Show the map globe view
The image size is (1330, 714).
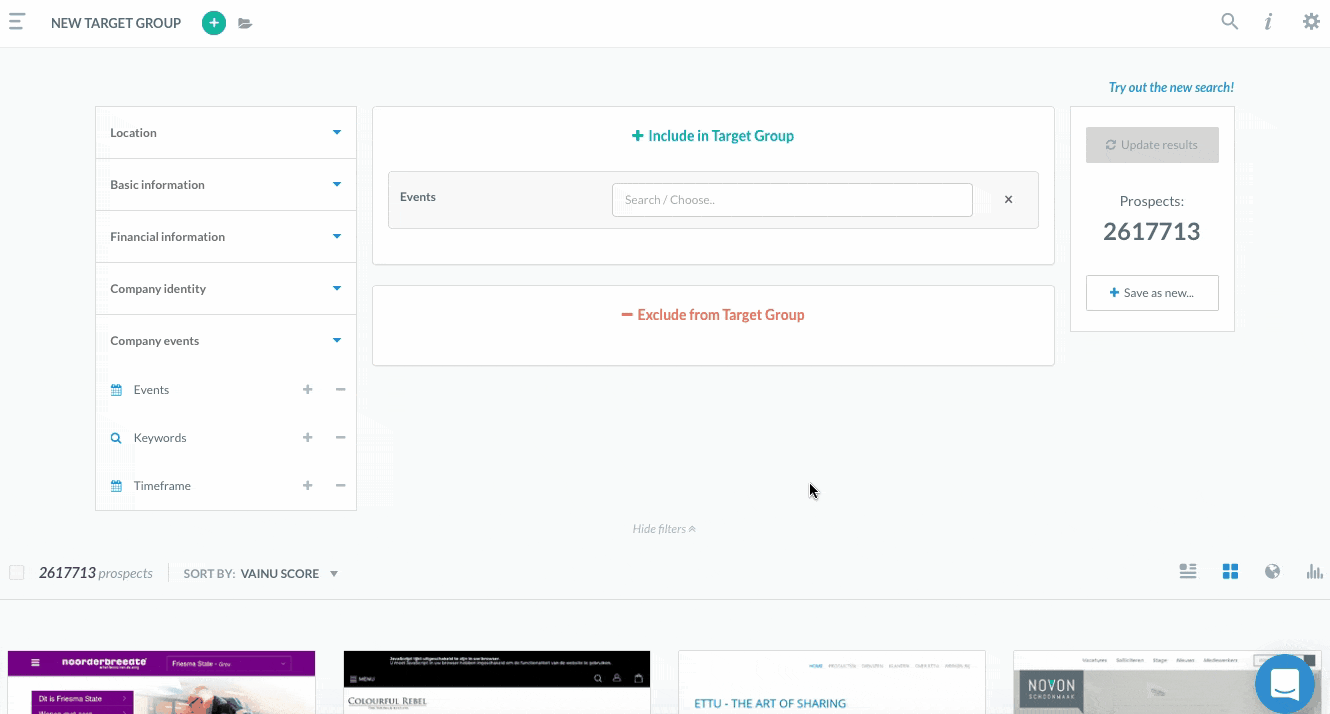coord(1272,572)
